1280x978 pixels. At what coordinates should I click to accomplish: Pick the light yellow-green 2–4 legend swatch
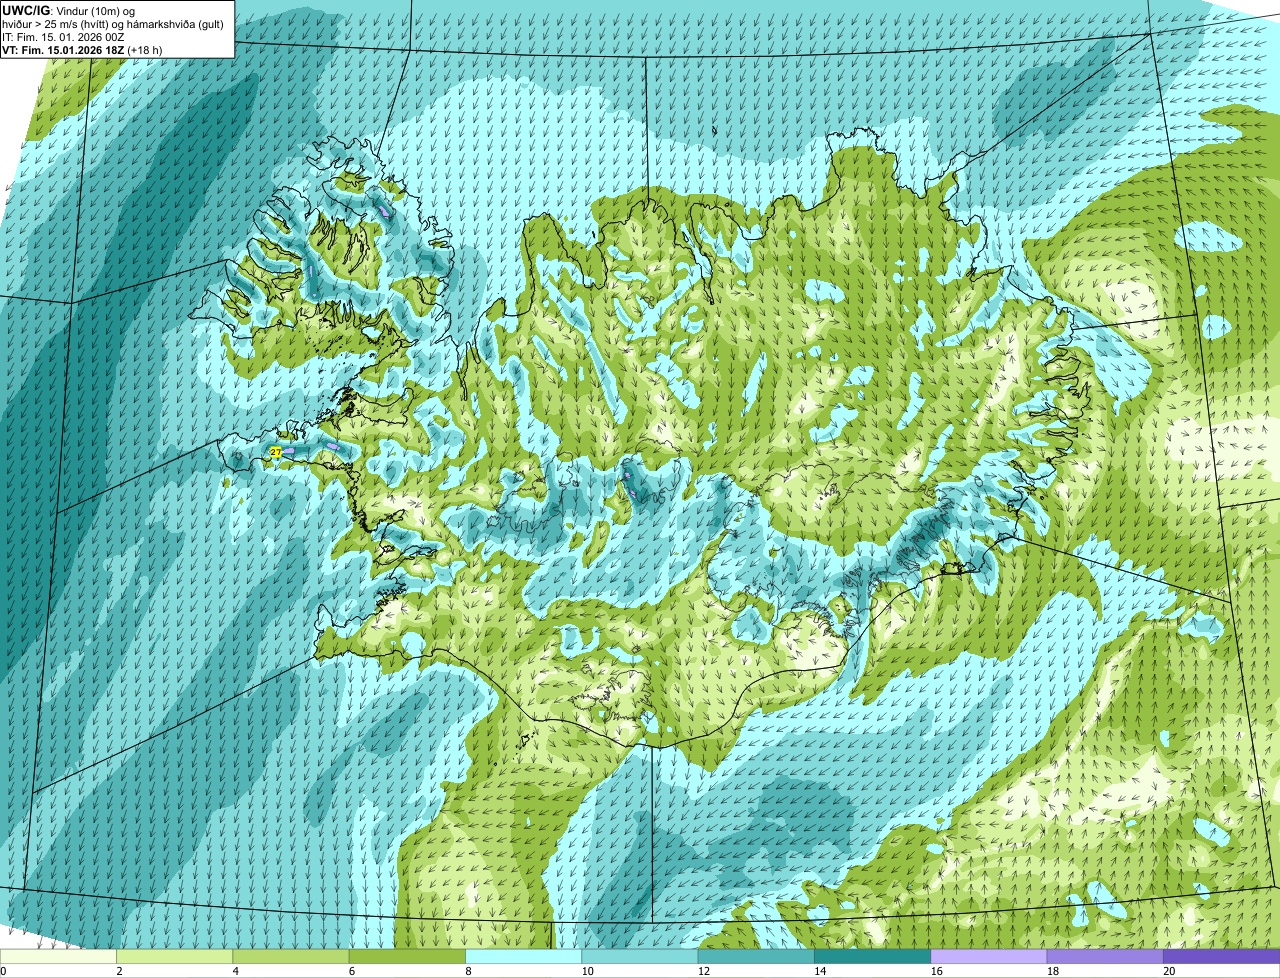click(x=175, y=956)
